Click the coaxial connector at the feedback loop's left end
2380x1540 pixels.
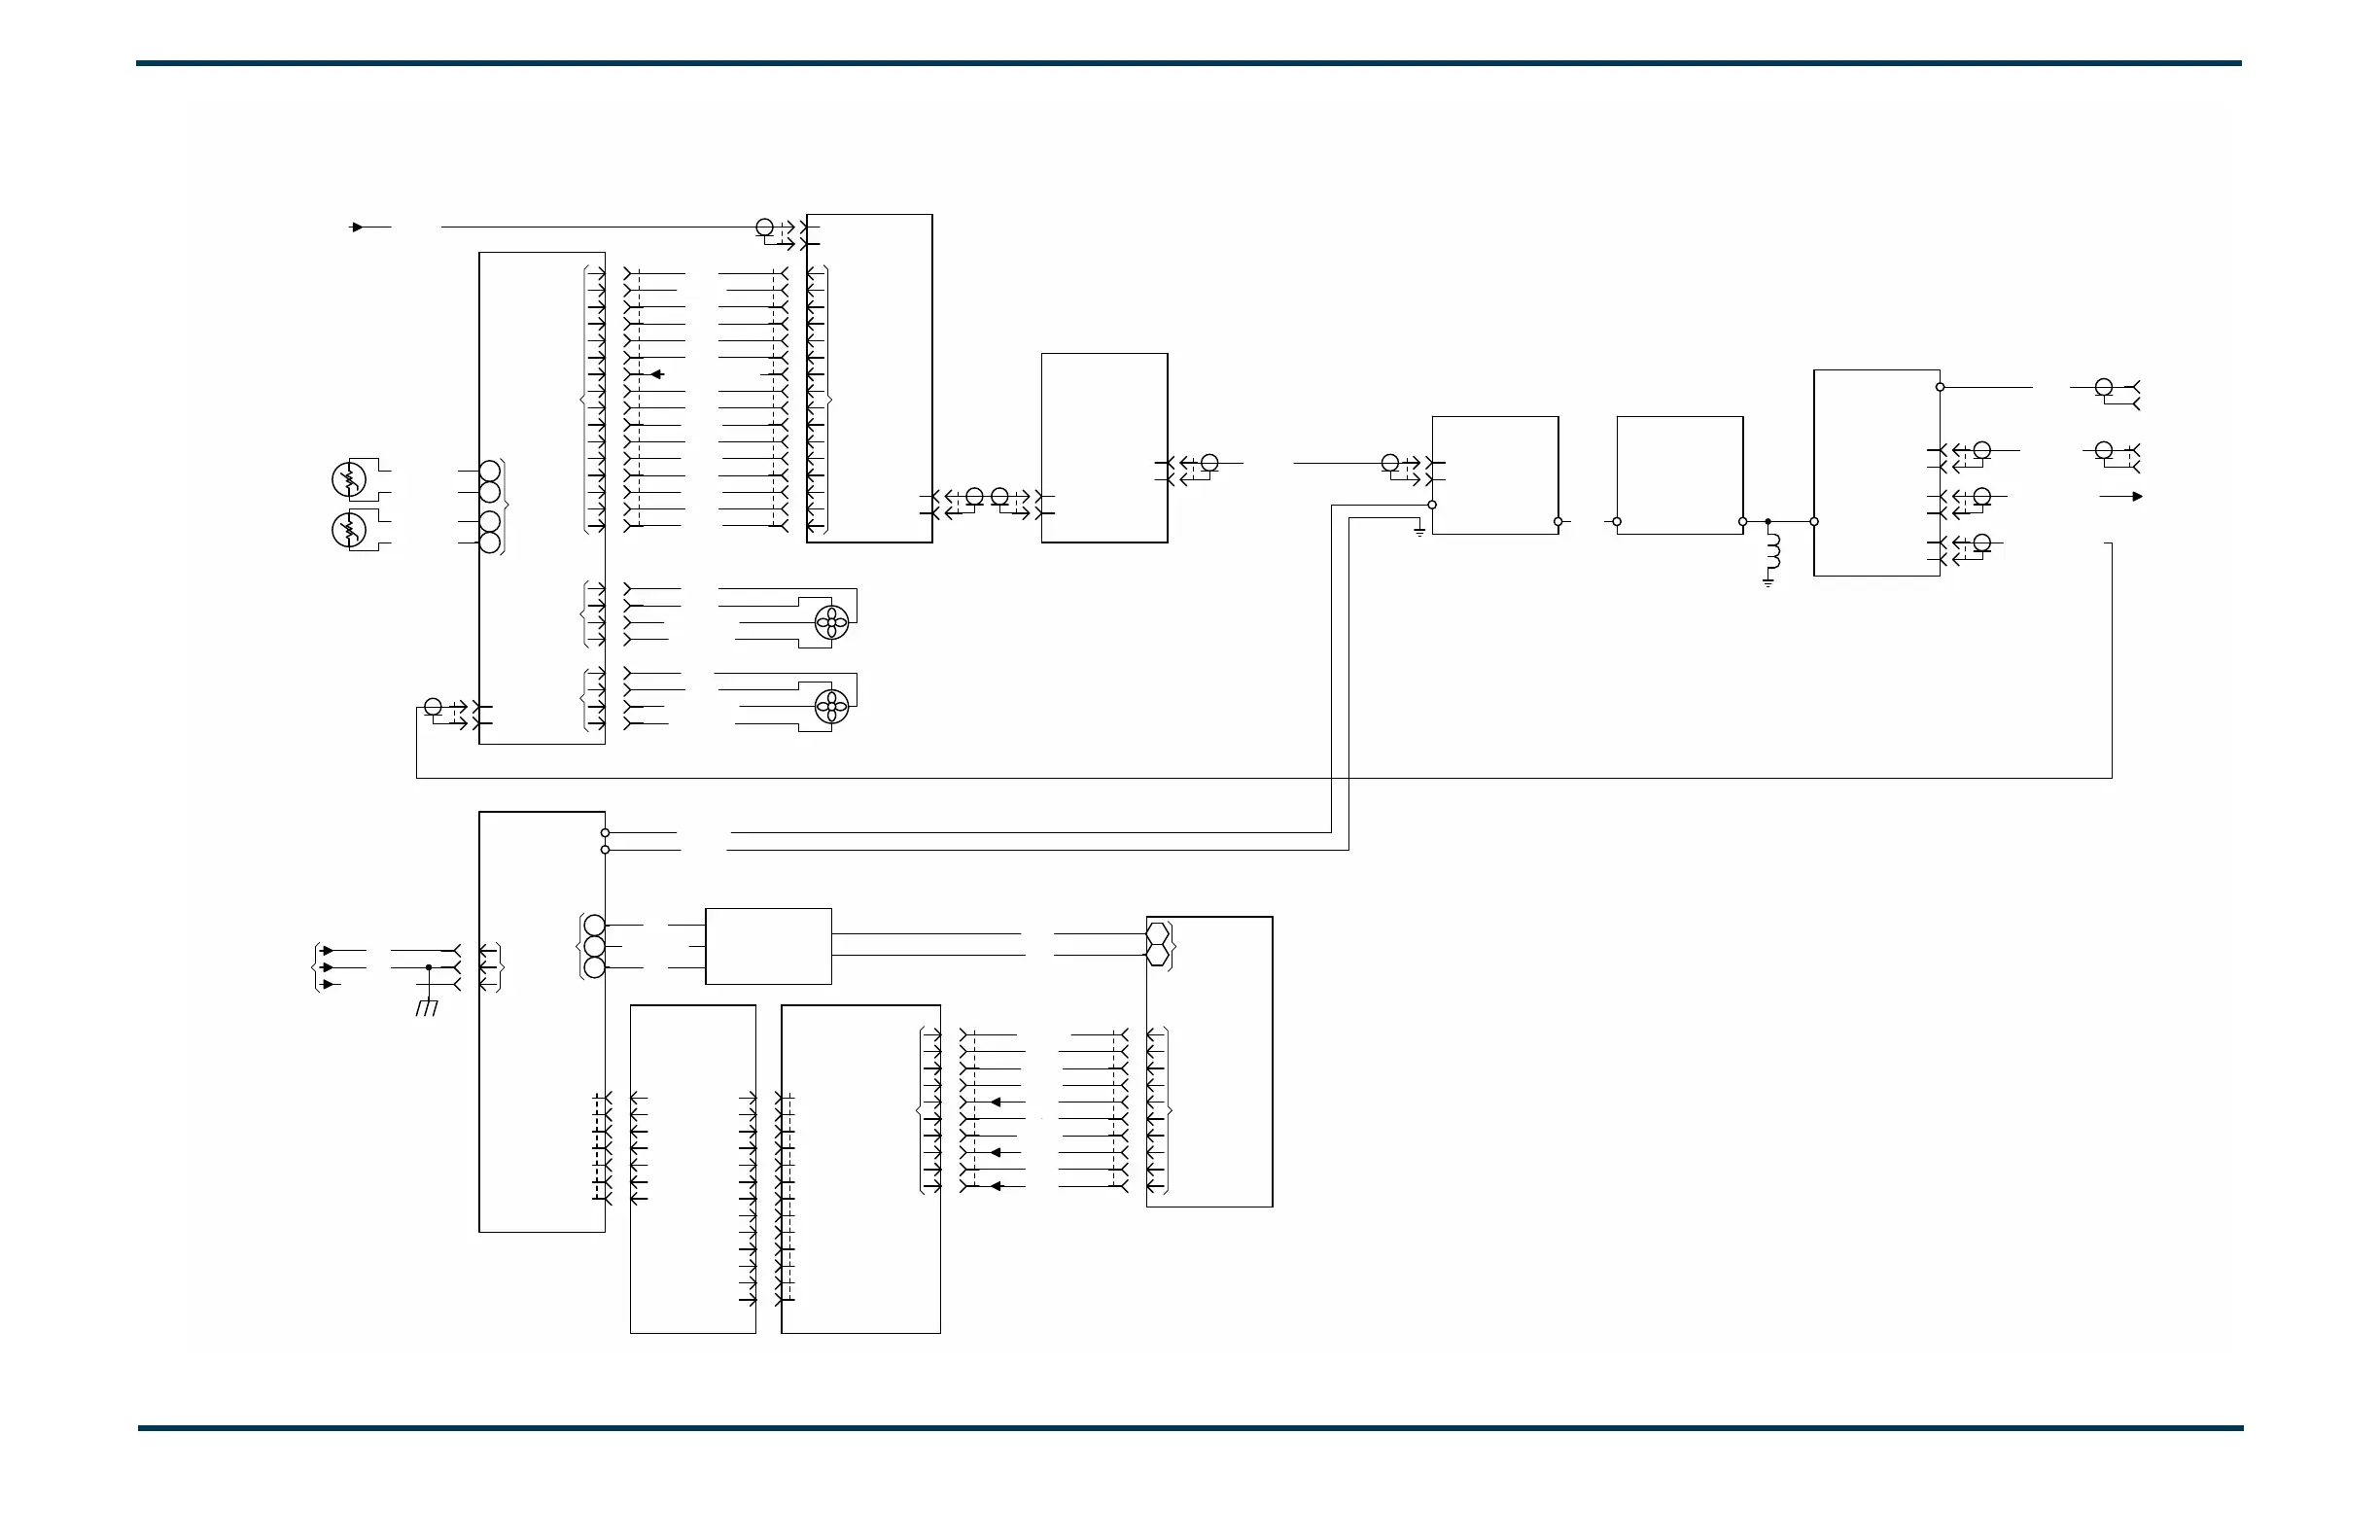[433, 707]
